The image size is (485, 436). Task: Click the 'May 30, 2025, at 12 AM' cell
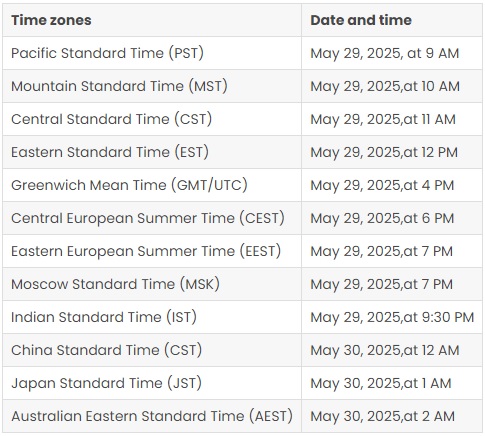pos(392,350)
